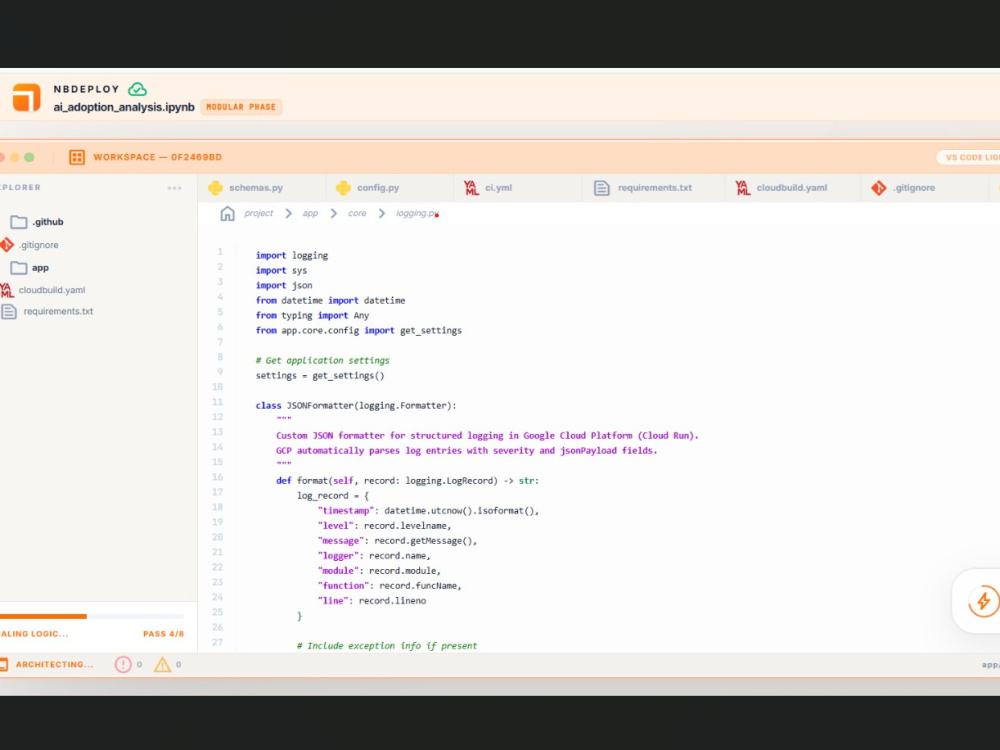Click the chevron after 'project' in breadcrumb
This screenshot has height=750, width=1000.
point(288,213)
